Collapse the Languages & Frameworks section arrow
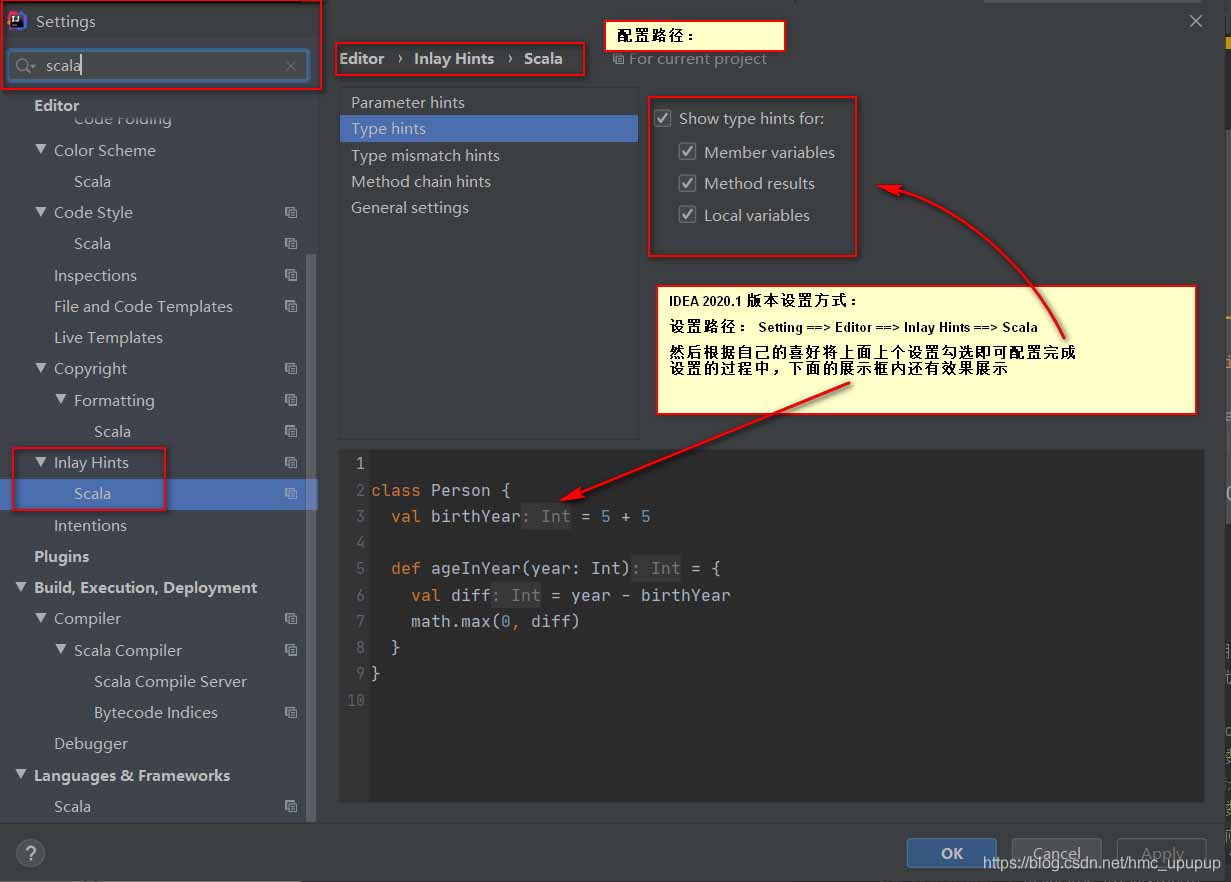The height and width of the screenshot is (882, 1231). (x=21, y=775)
